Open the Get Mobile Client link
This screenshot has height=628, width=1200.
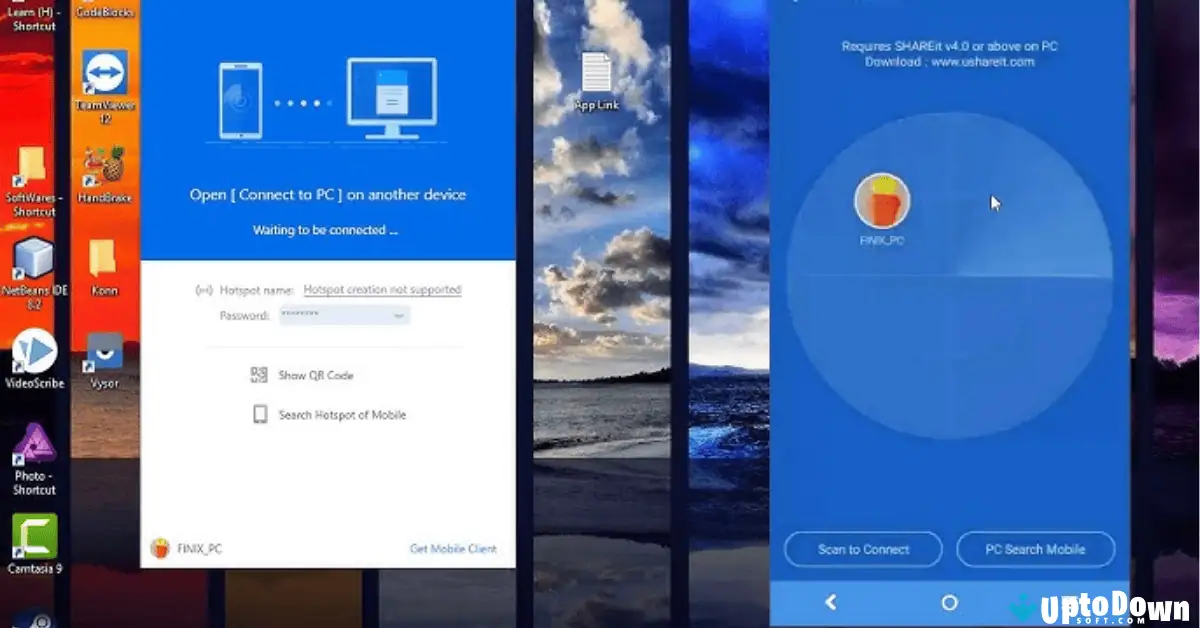[x=451, y=549]
